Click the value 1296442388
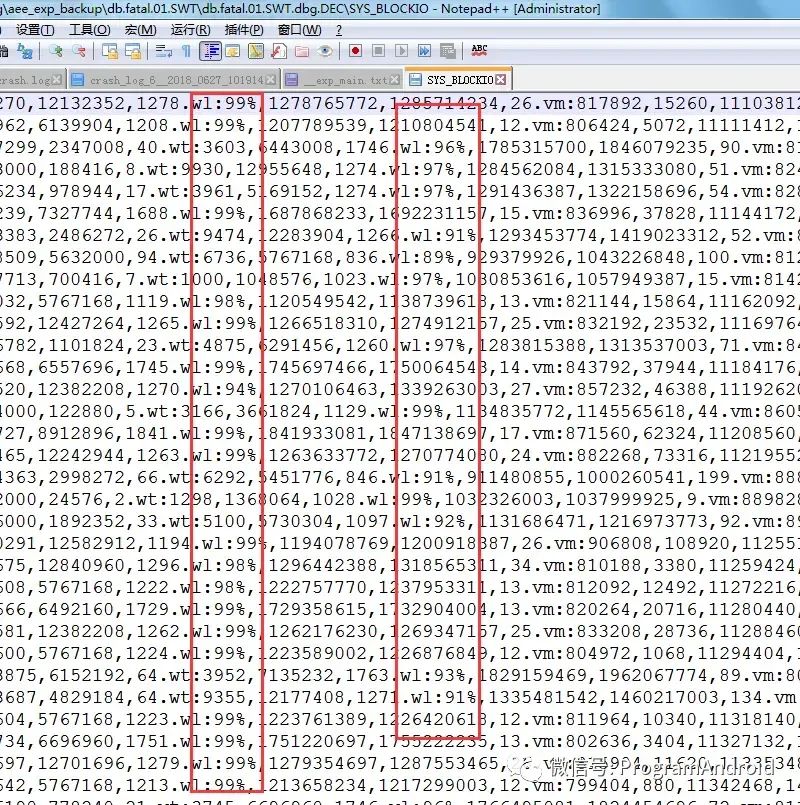This screenshot has height=805, width=800. point(323,566)
